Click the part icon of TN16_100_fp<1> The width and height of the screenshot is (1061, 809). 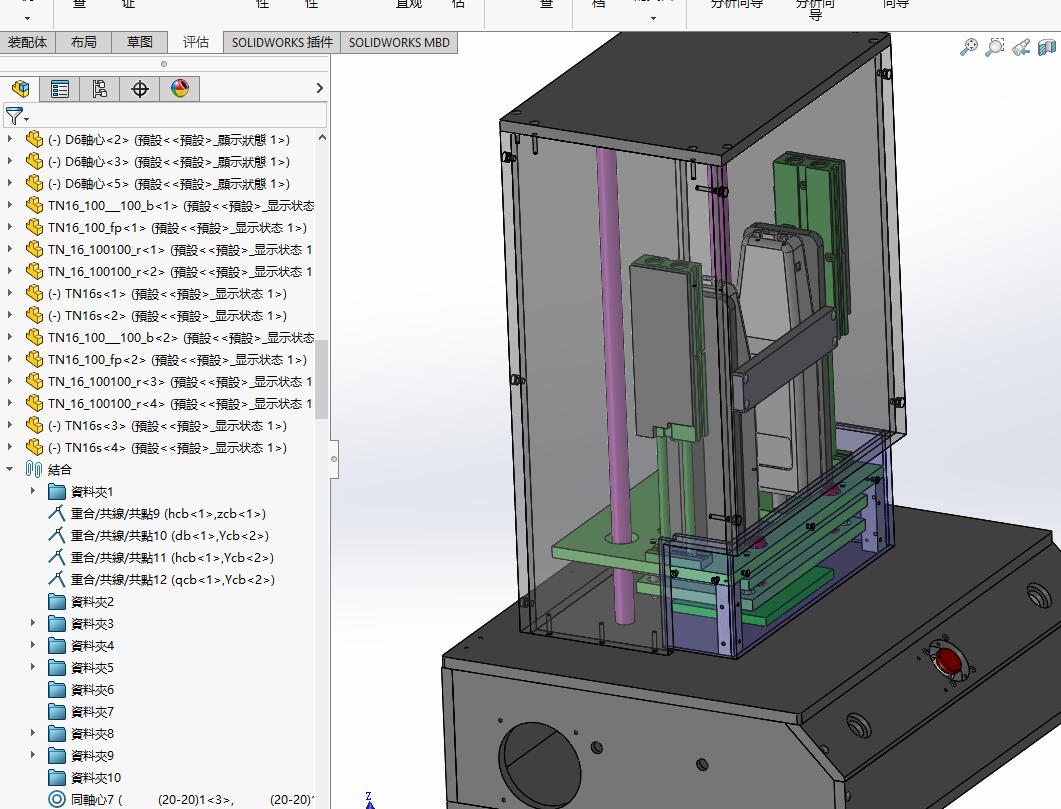coord(35,227)
